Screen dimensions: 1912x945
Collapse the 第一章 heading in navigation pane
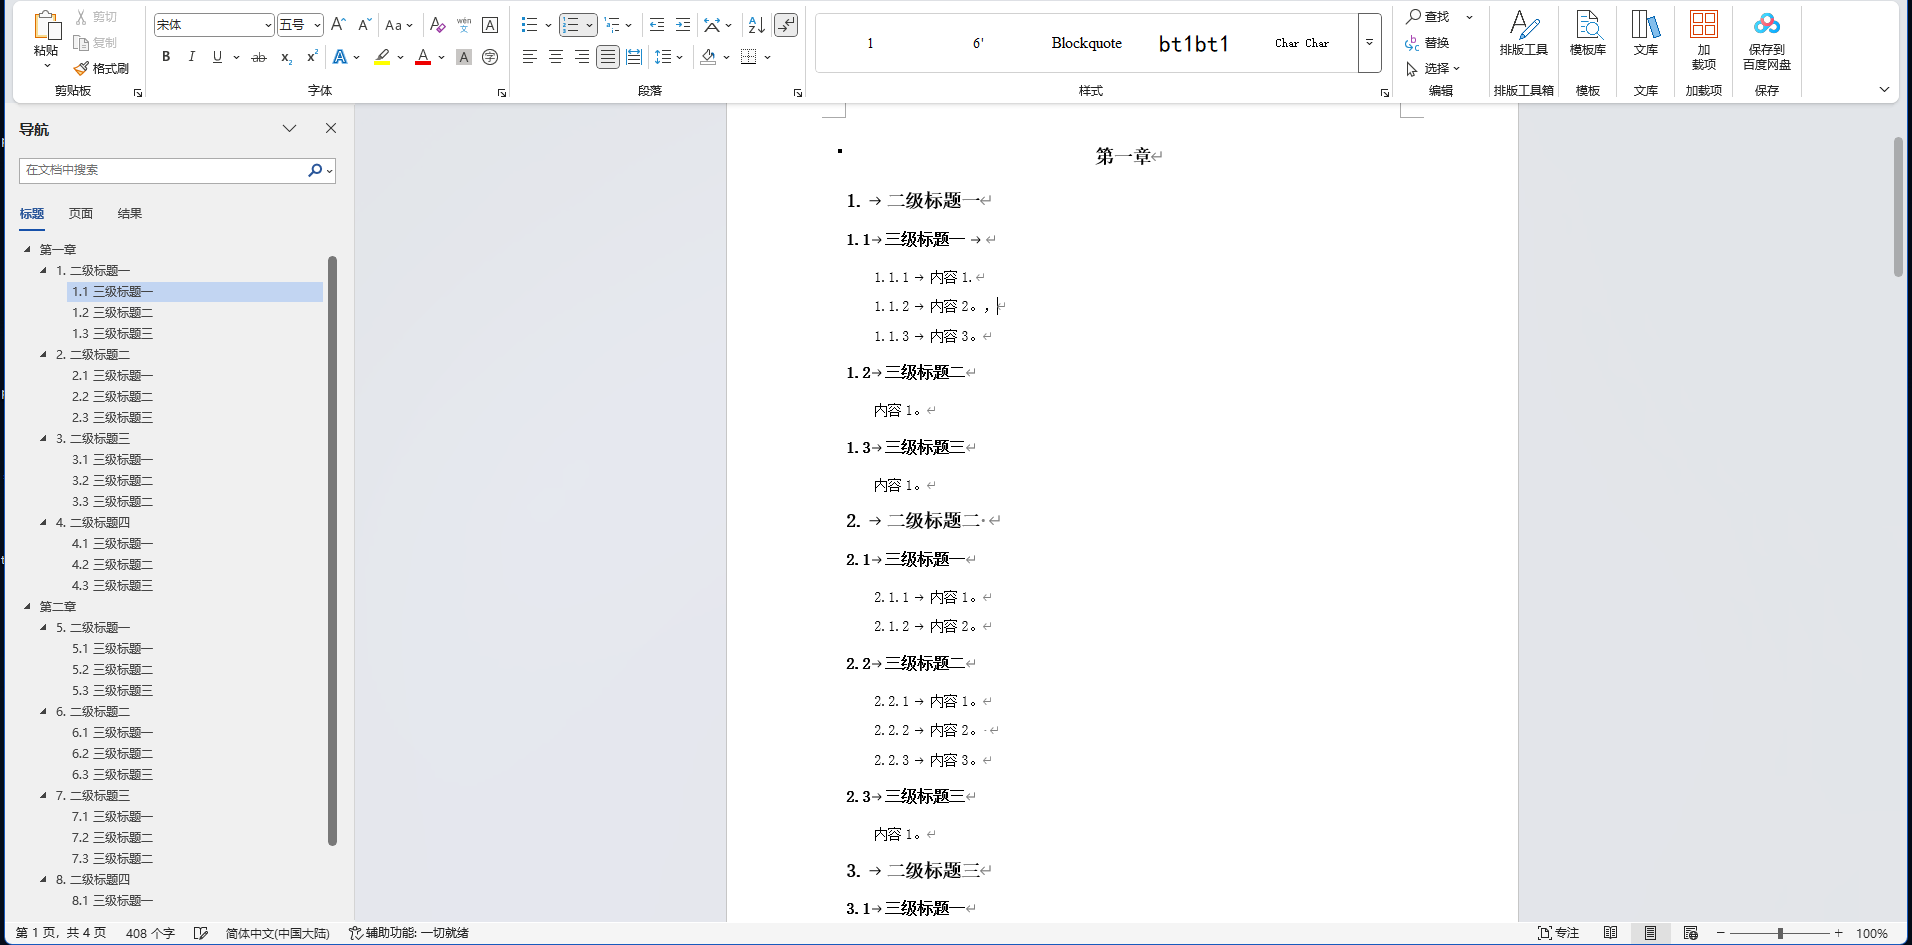(x=27, y=248)
